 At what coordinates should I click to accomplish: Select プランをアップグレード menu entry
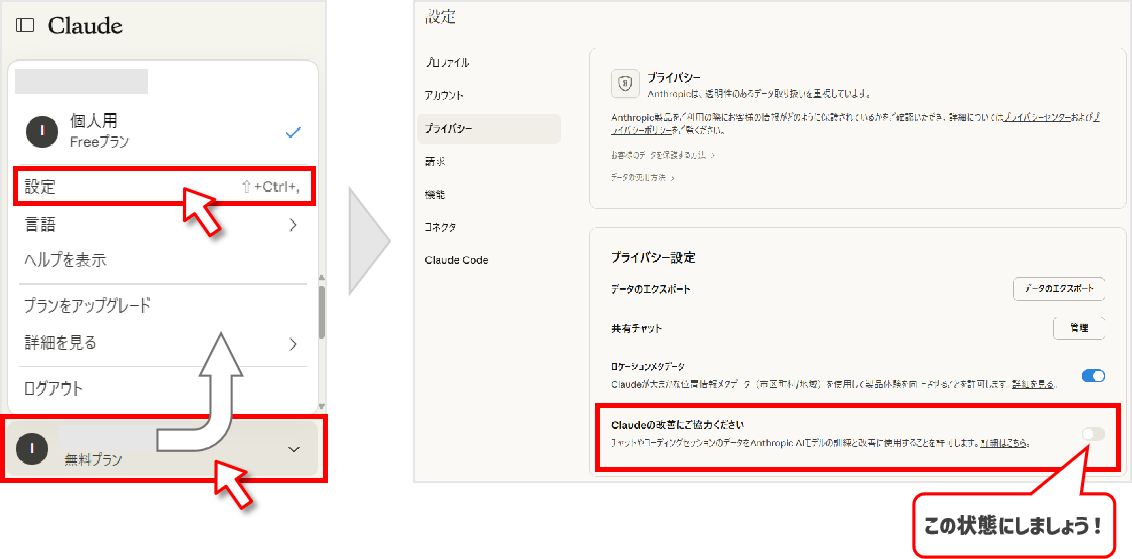pos(87,306)
